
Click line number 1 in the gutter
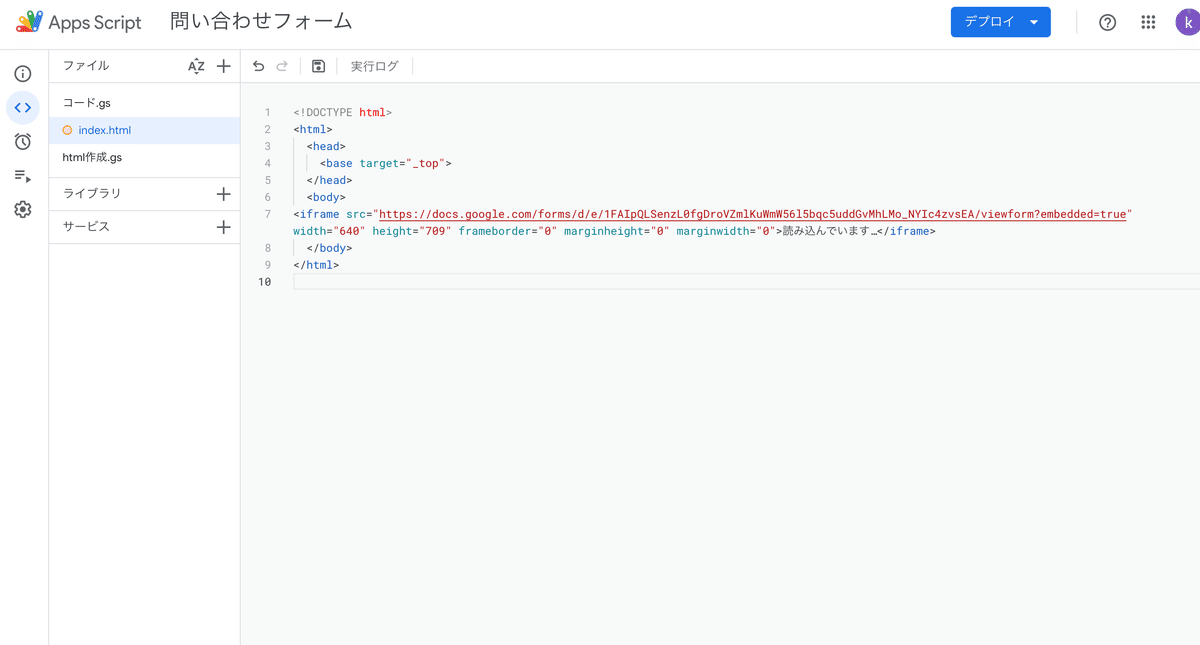coord(267,112)
